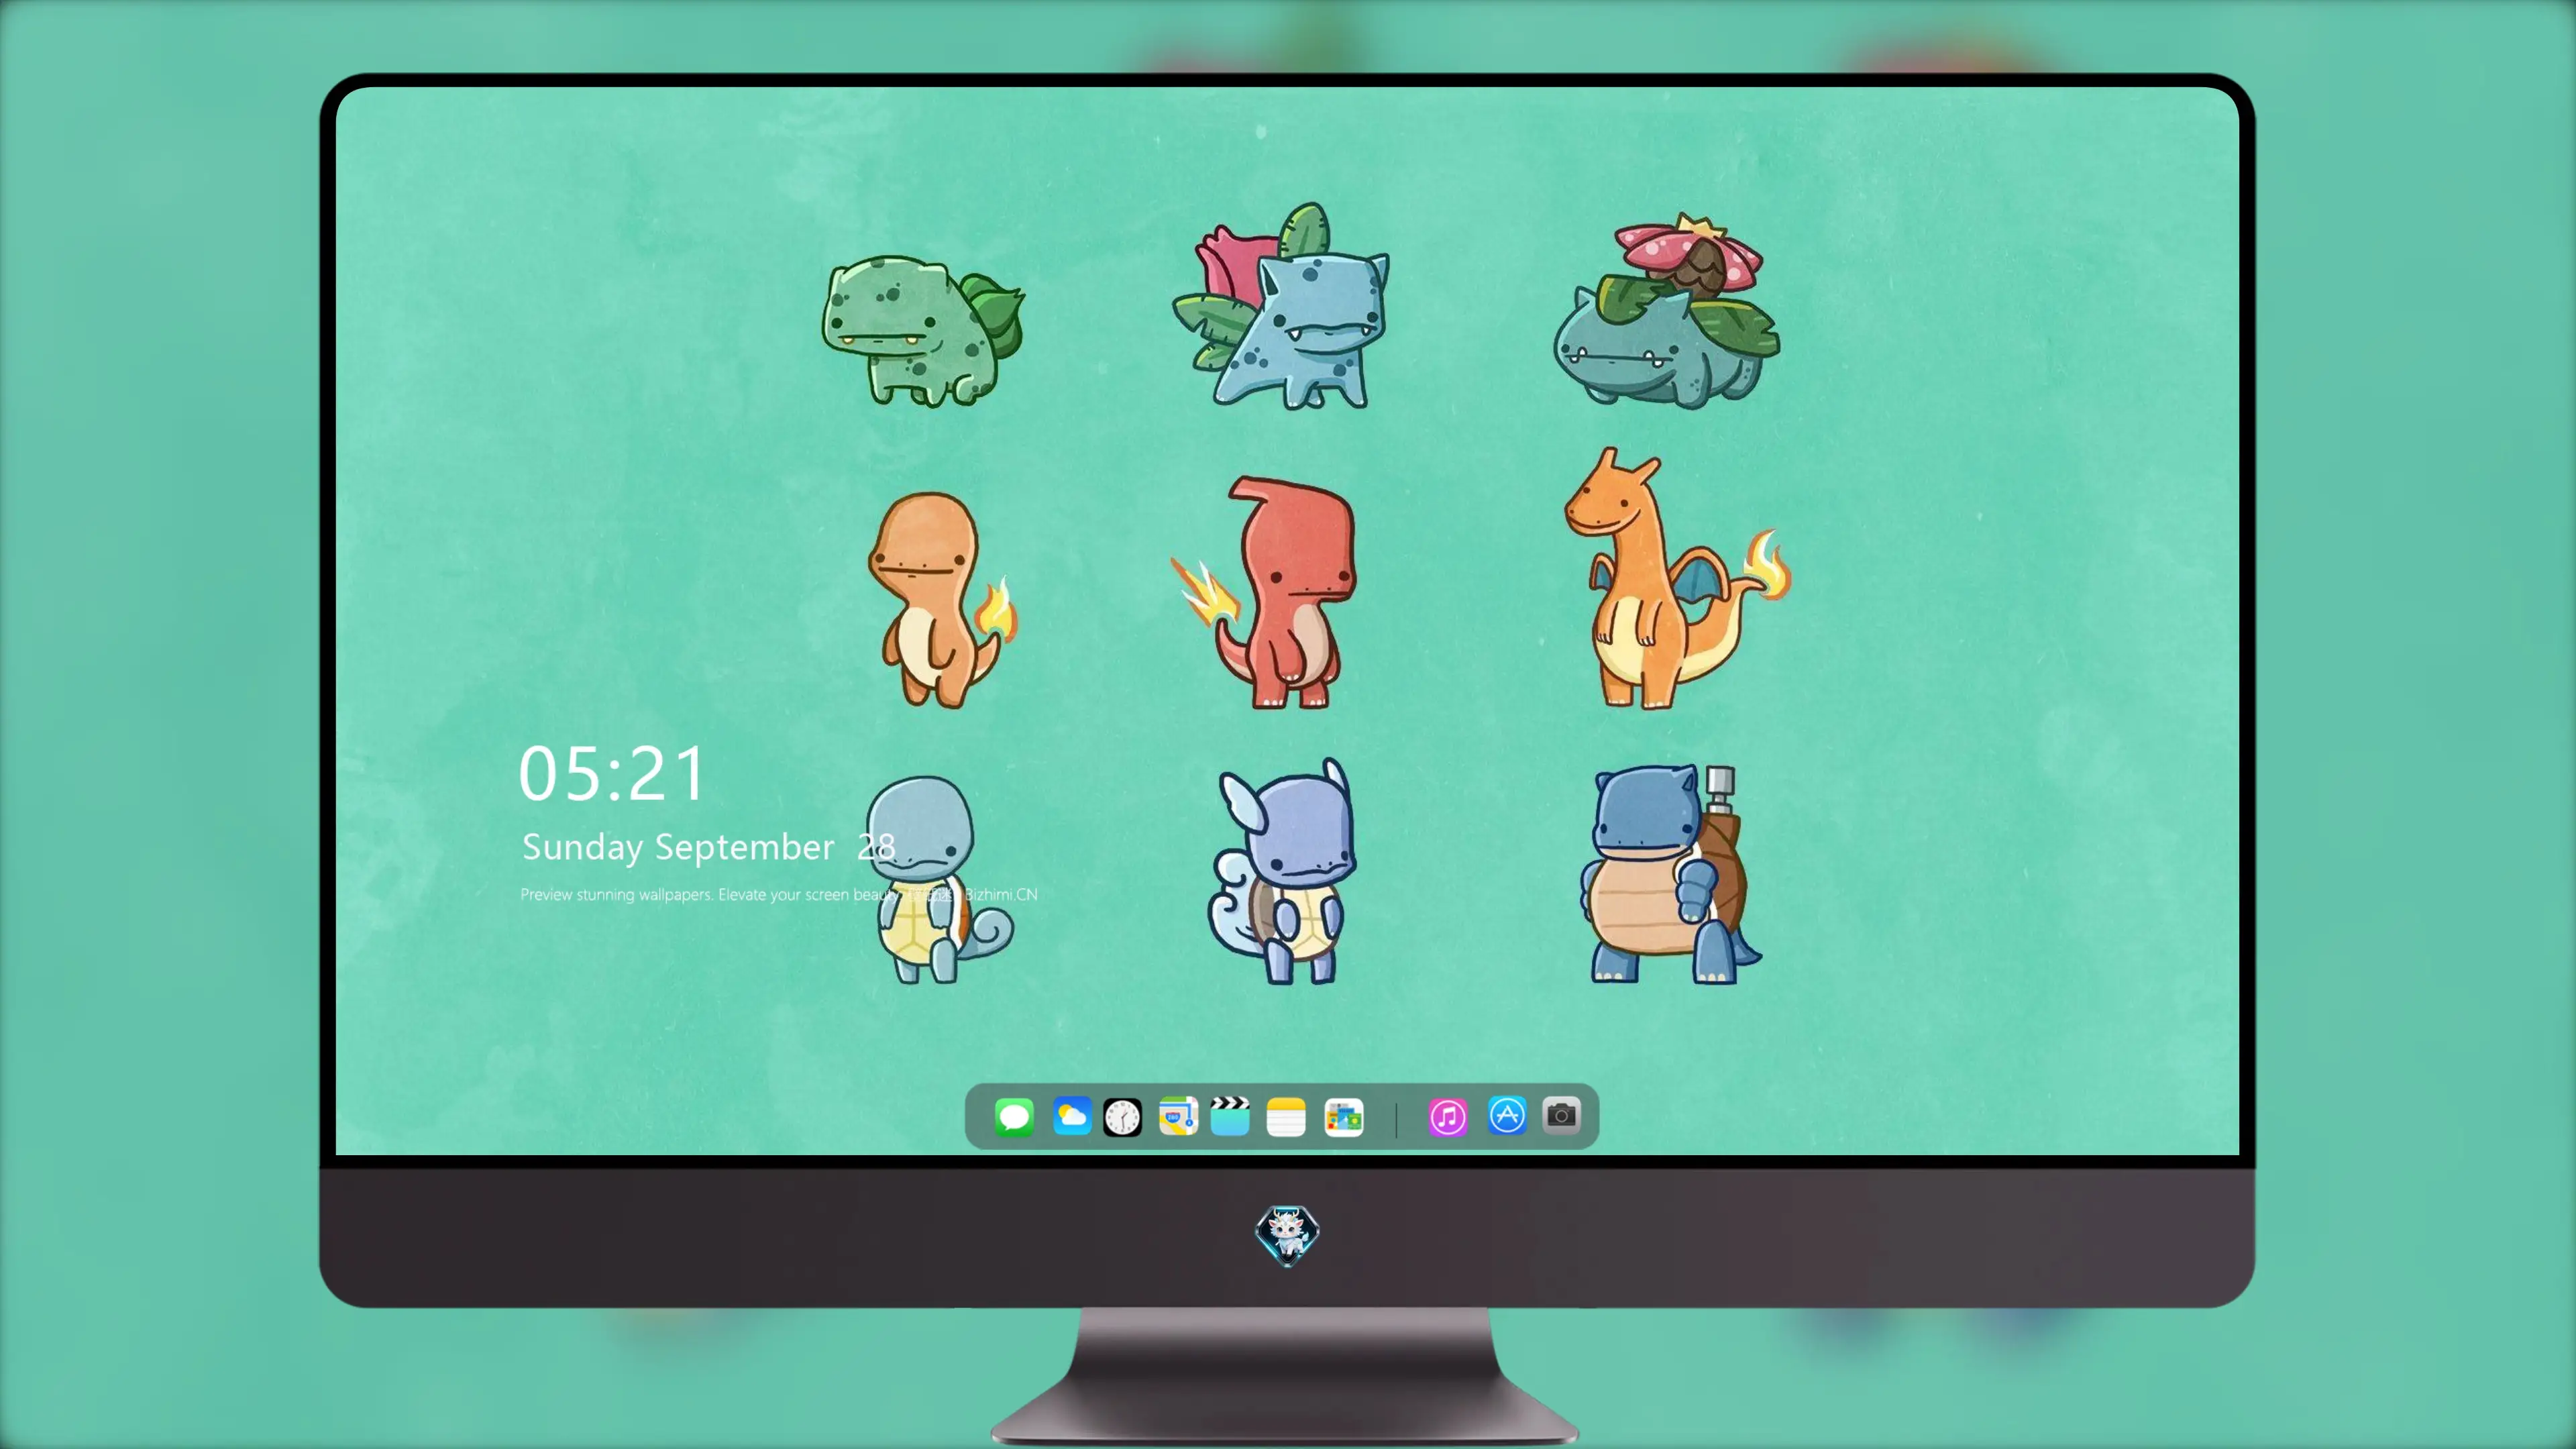
Task: Launch the pink iTunes Store music icon
Action: 1448,1117
